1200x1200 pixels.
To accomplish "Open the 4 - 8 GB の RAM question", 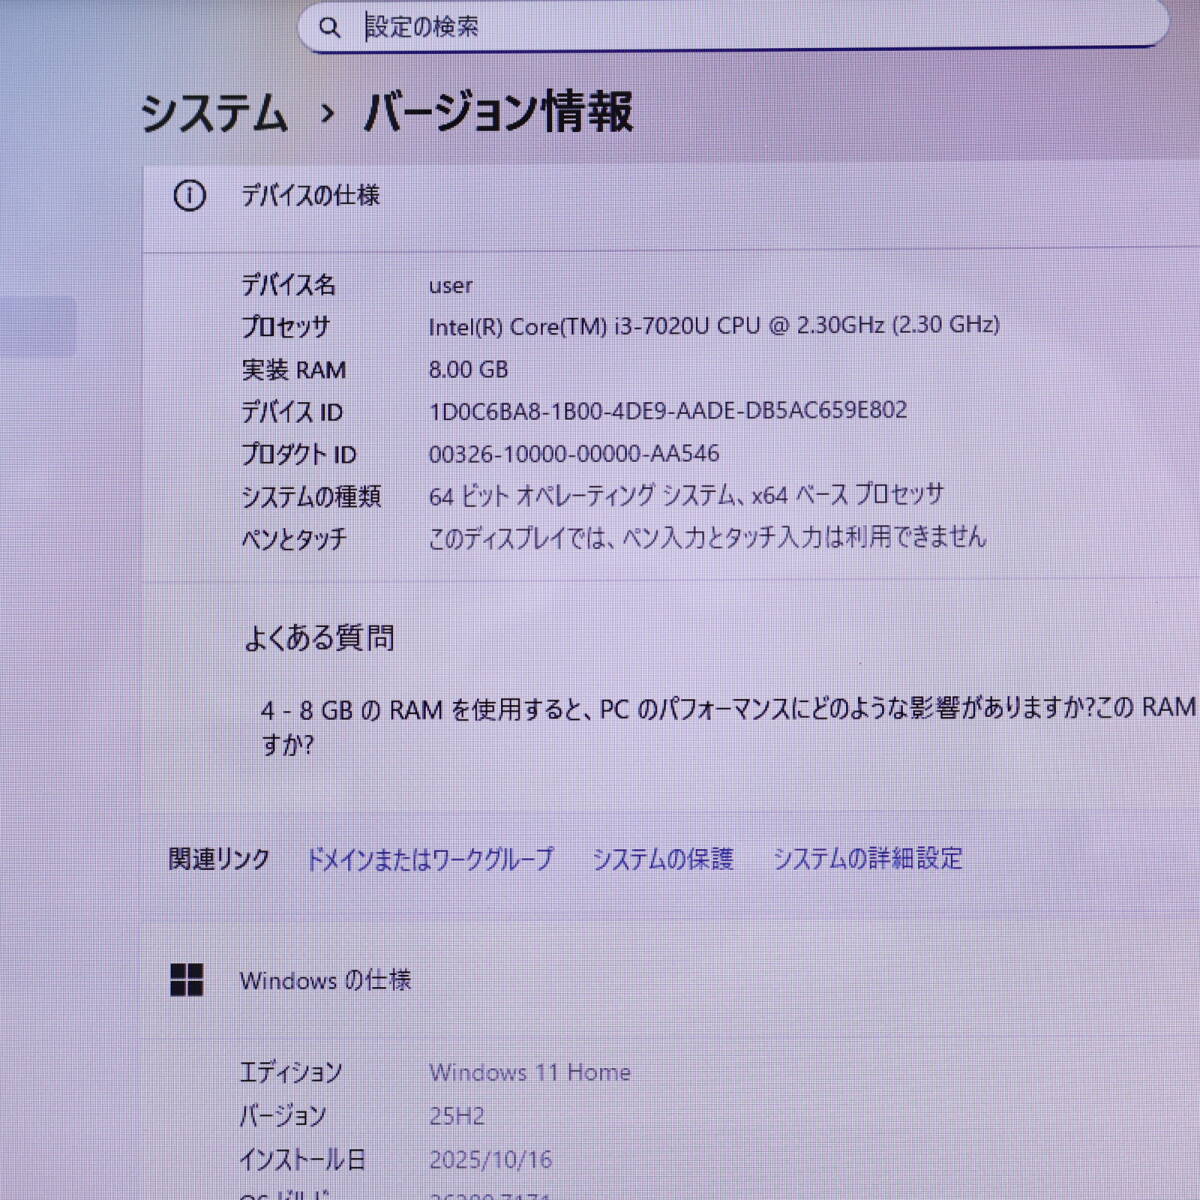I will 728,726.
